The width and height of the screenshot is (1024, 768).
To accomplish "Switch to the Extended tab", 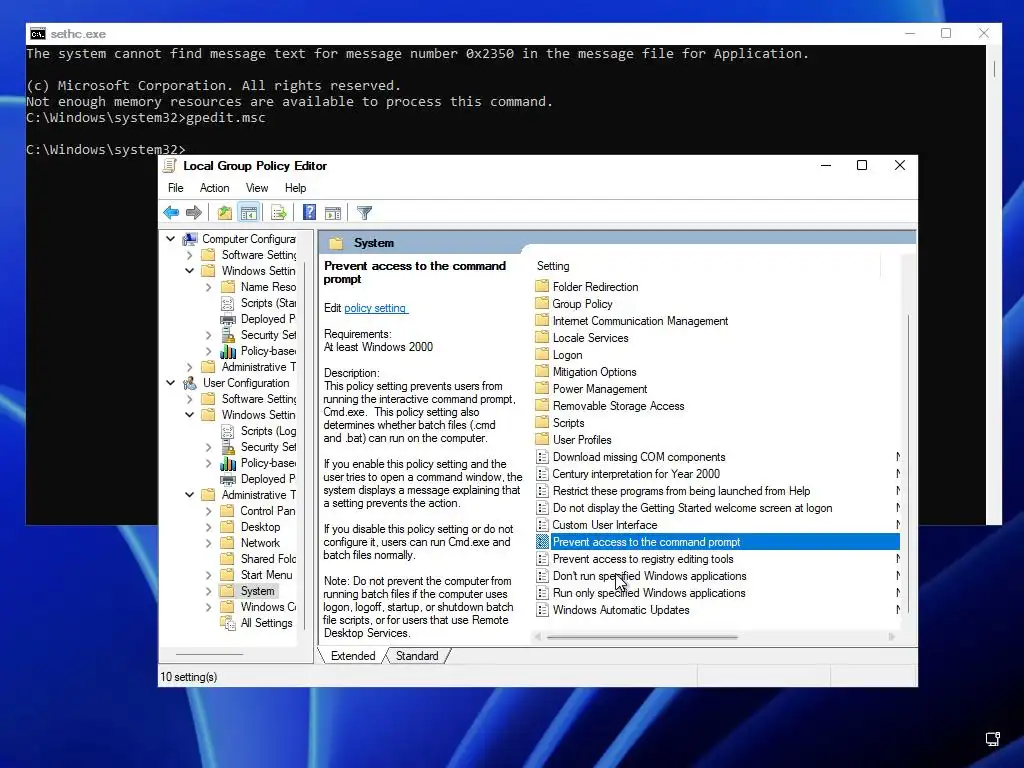I will 353,656.
